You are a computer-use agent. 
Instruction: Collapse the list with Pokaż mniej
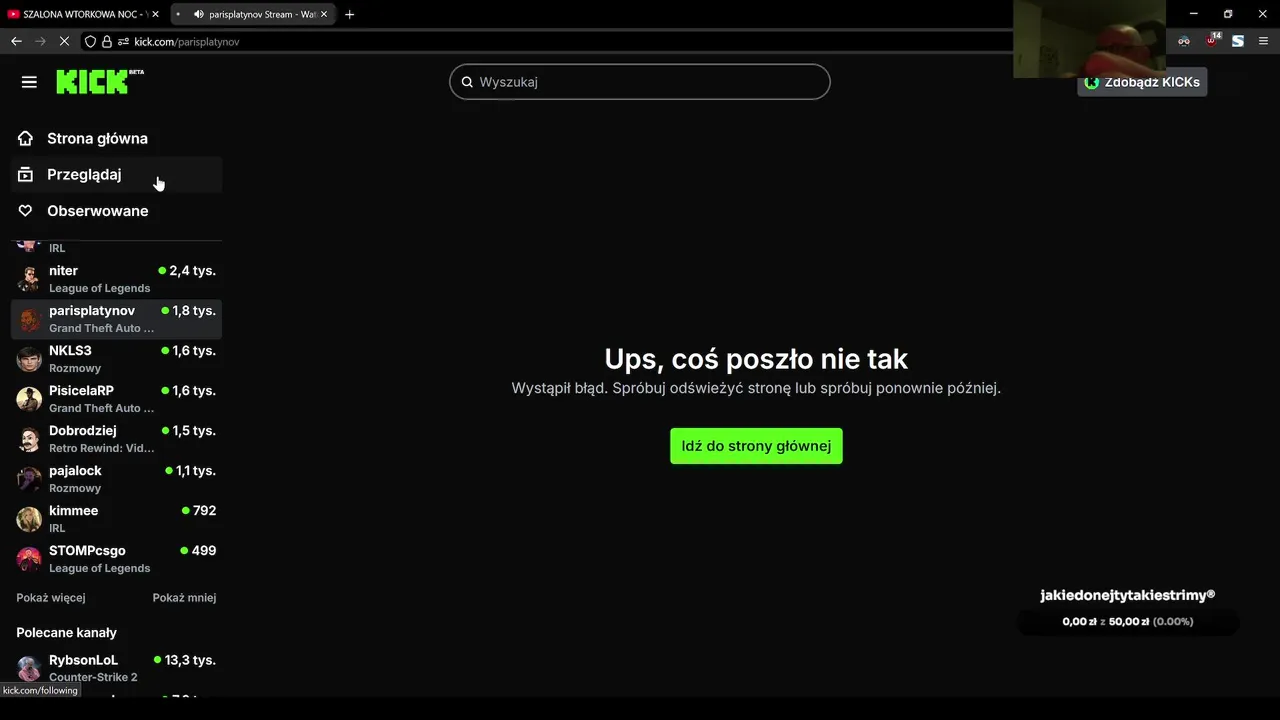tap(184, 598)
